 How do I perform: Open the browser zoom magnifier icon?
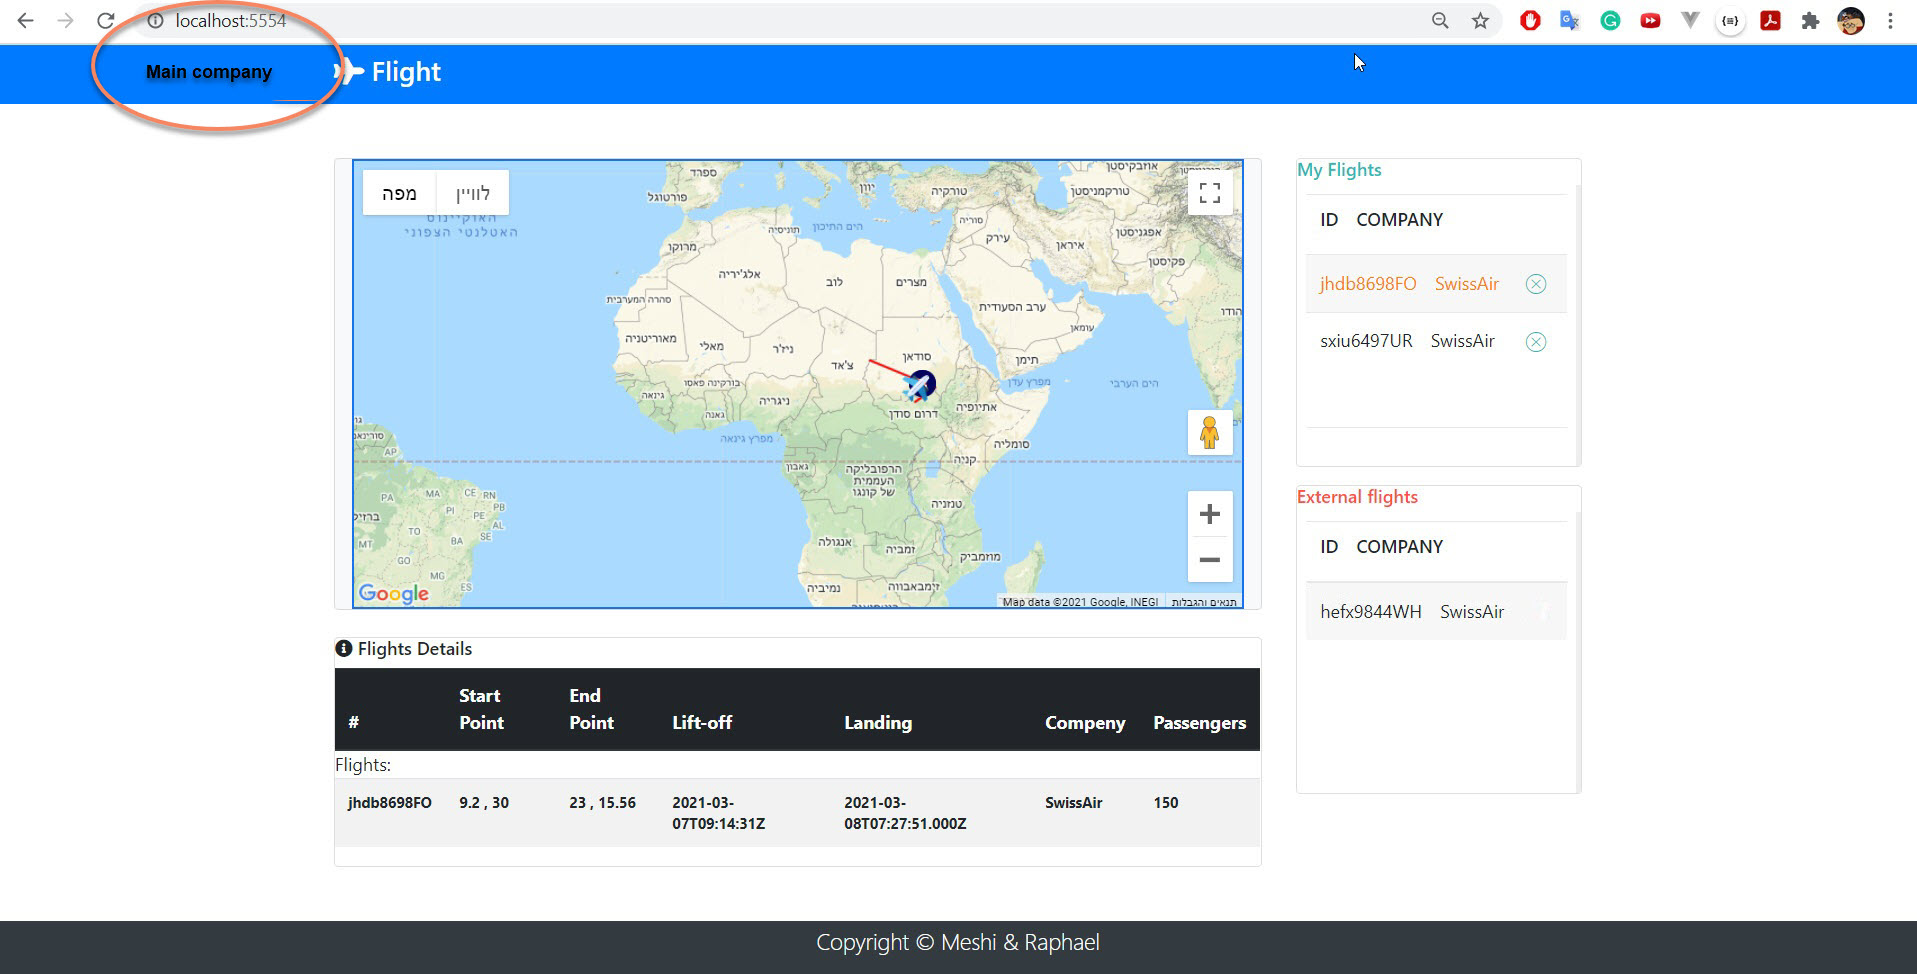(x=1440, y=20)
